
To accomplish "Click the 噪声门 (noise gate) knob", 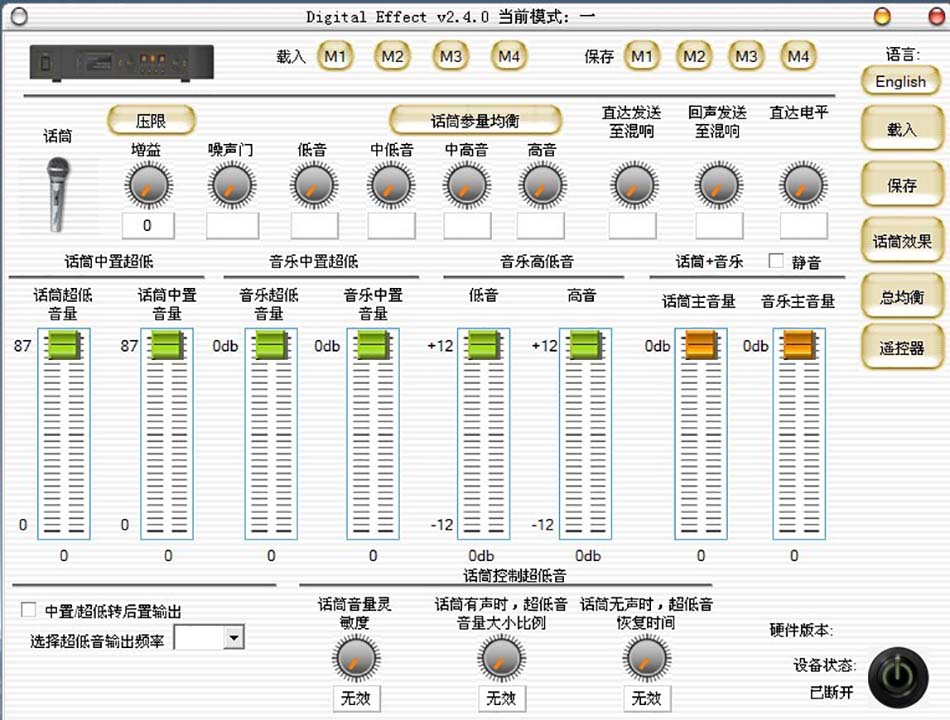I will 230,186.
